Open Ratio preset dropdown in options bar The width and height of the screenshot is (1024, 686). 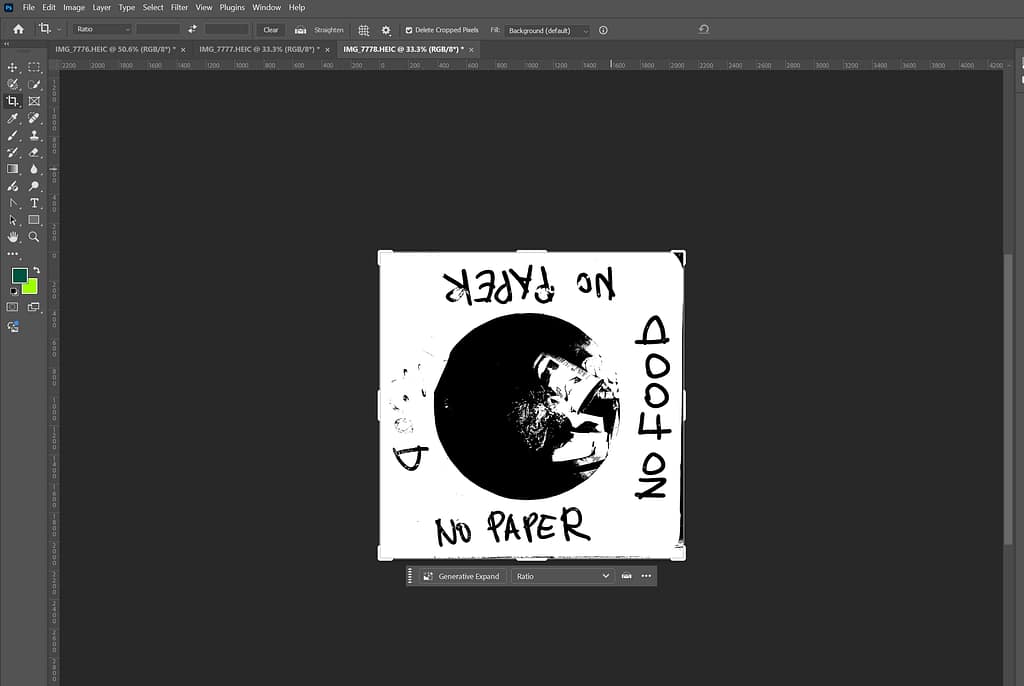pyautogui.click(x=101, y=30)
